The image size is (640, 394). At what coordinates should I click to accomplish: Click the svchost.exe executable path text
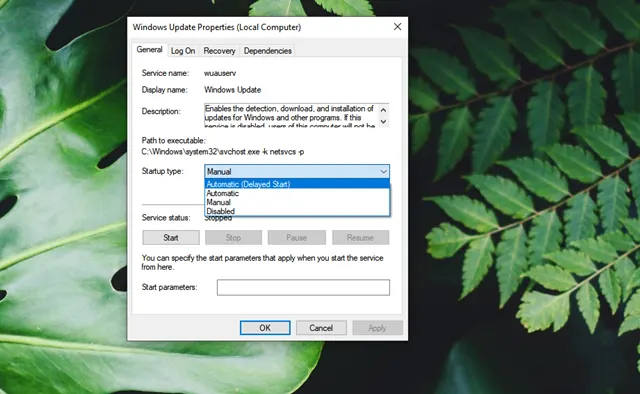tap(223, 152)
